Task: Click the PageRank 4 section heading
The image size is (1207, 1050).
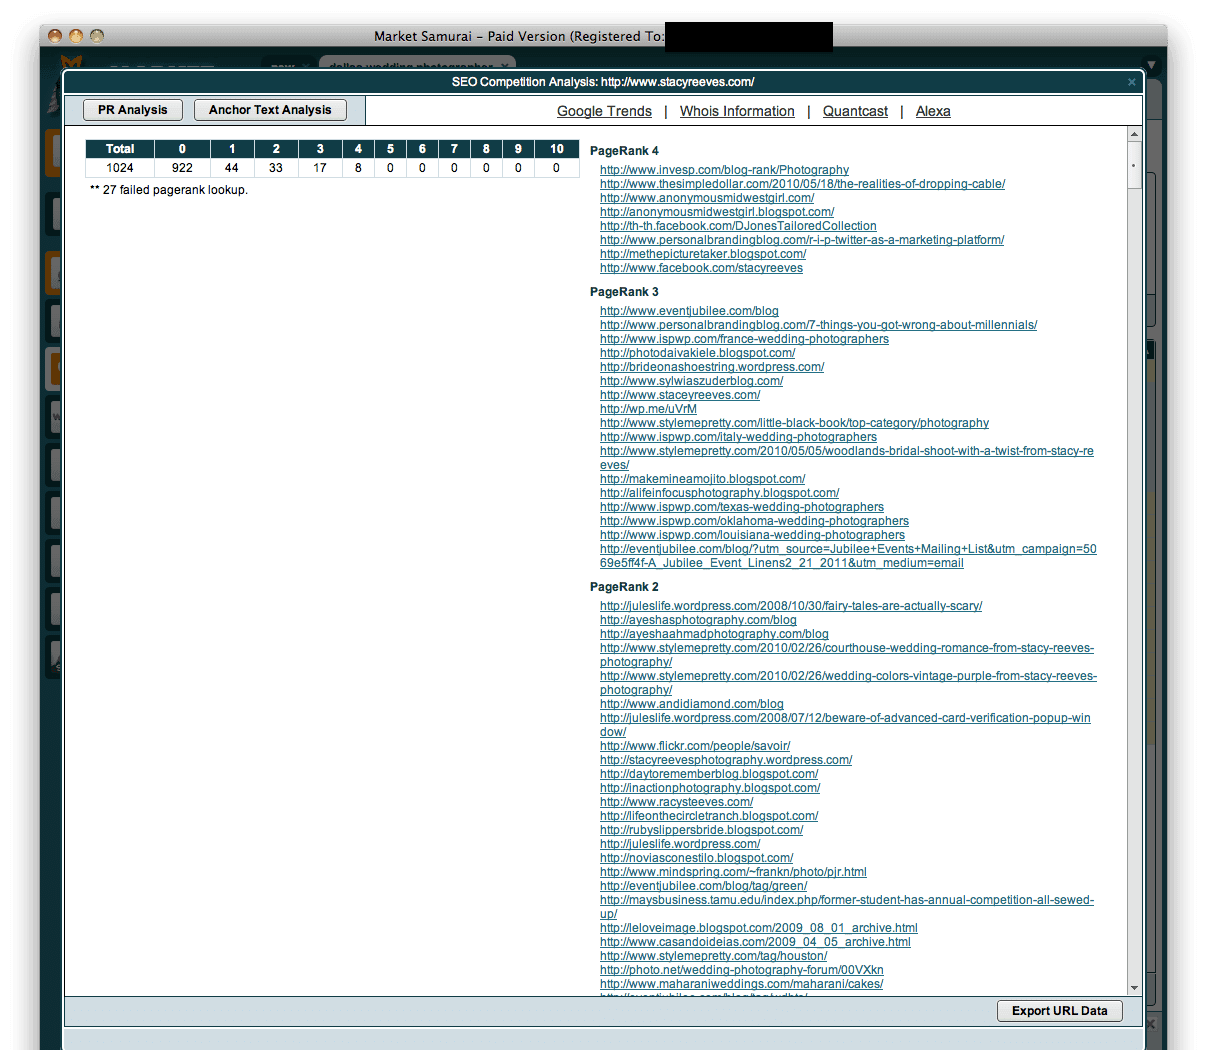Action: (x=624, y=151)
